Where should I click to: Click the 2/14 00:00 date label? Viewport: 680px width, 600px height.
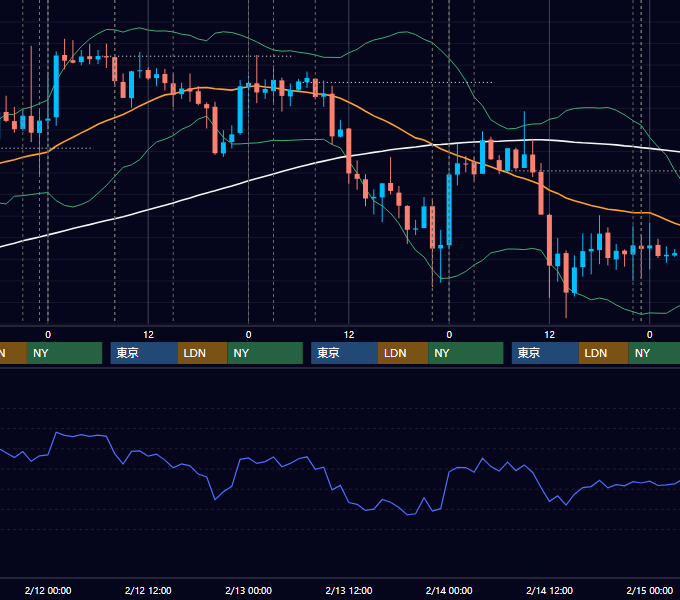(x=449, y=590)
